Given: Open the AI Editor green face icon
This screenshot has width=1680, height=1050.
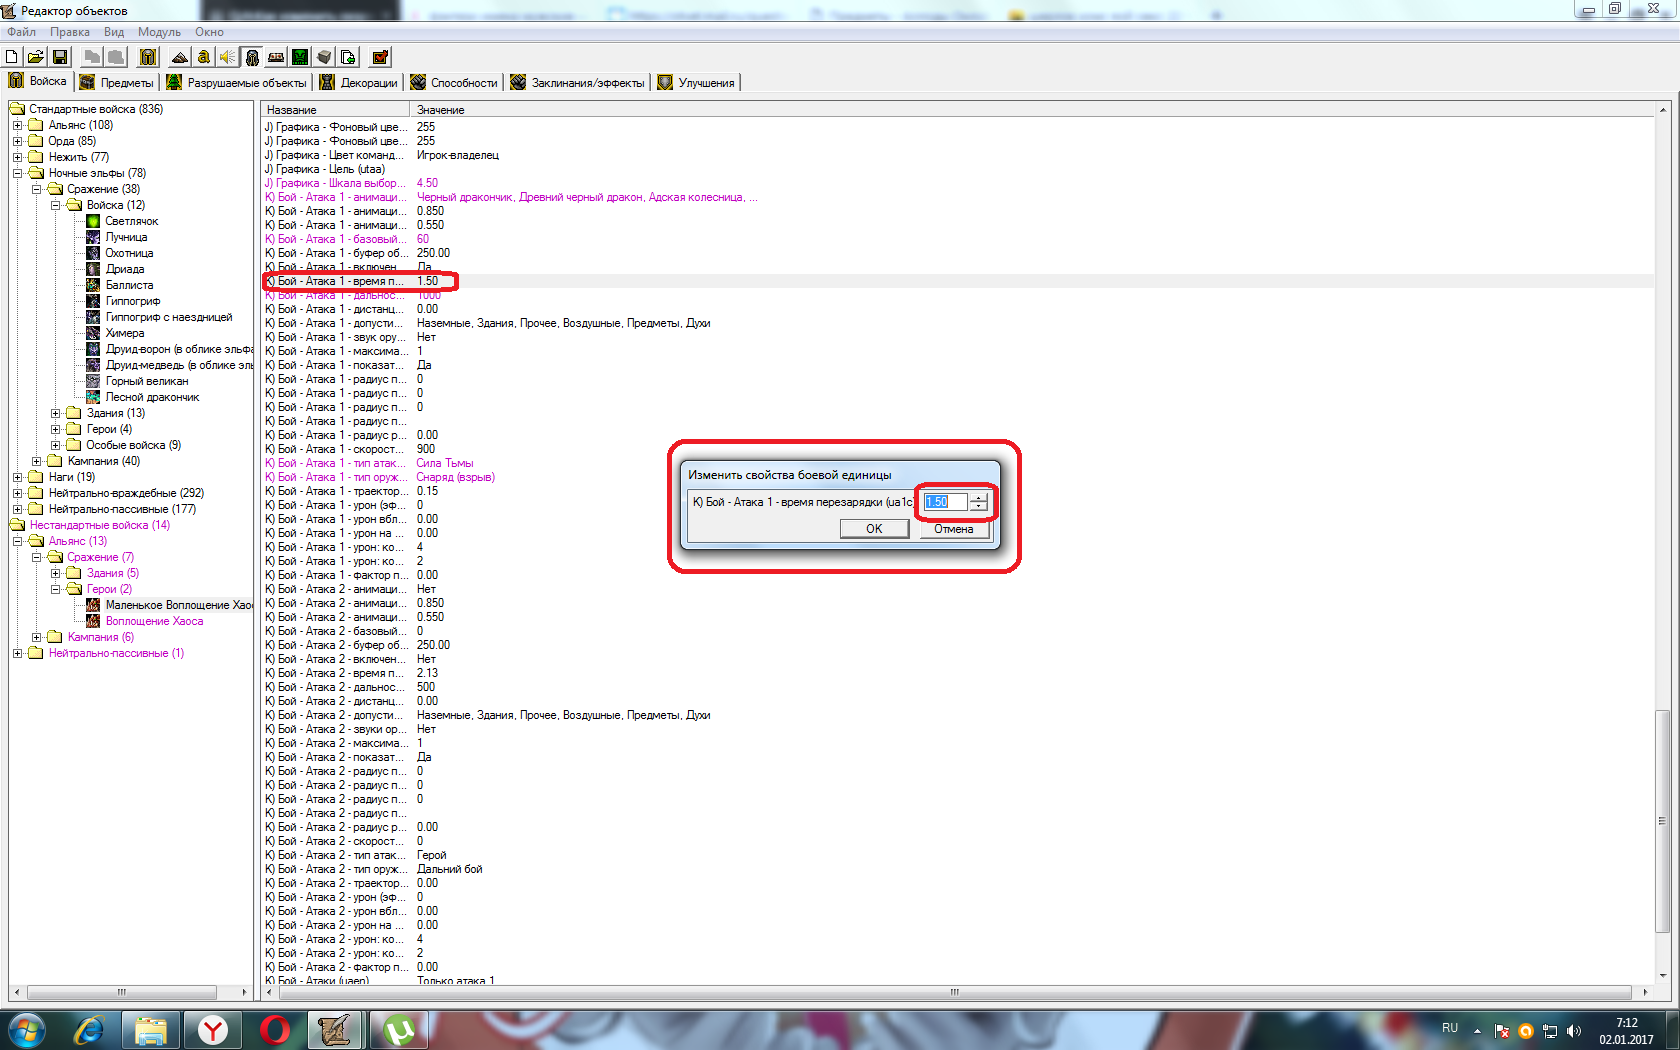Looking at the screenshot, I should (x=300, y=57).
